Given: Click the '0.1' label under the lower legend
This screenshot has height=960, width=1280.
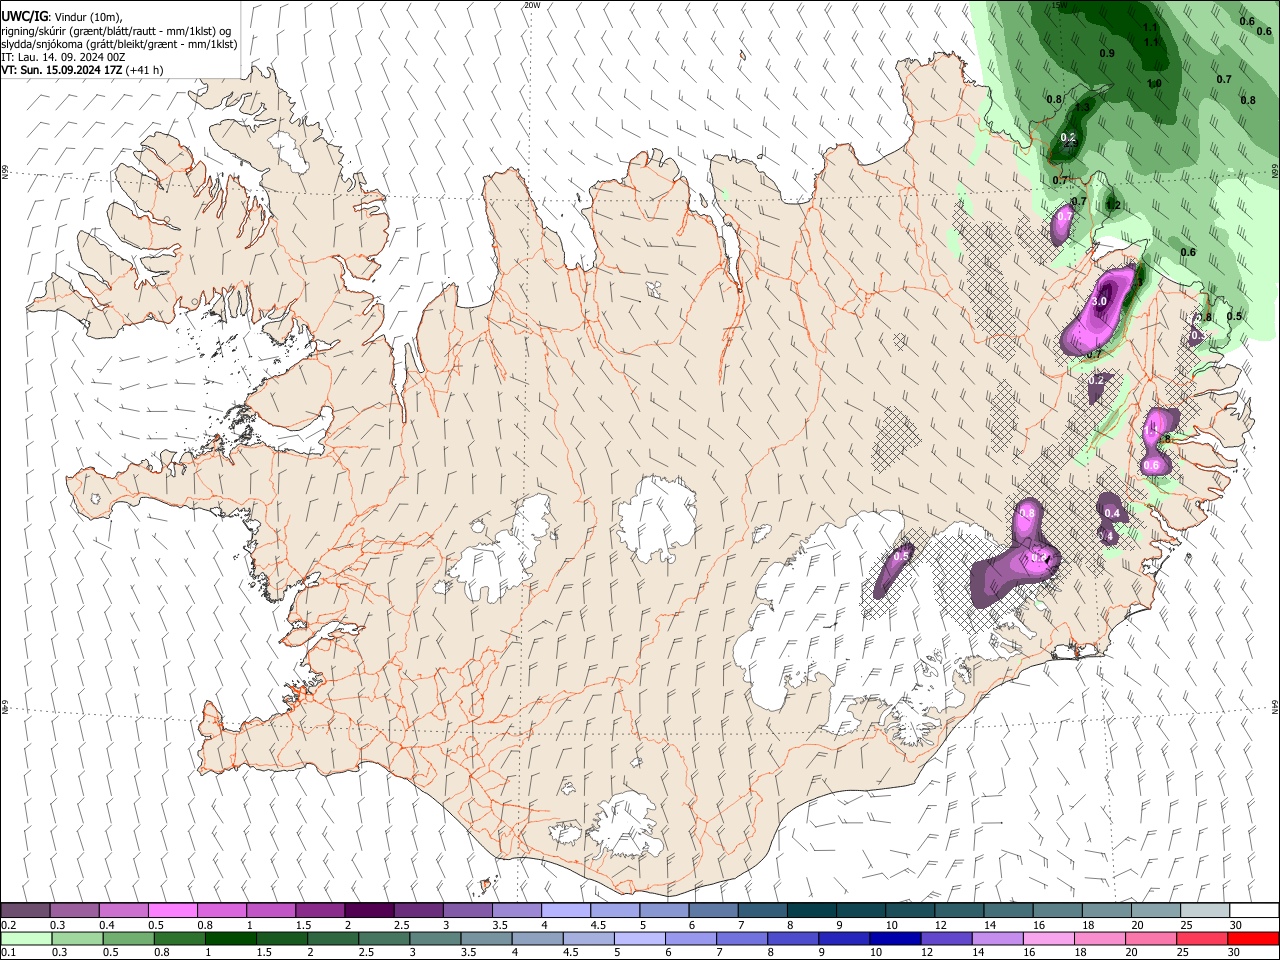Looking at the screenshot, I should (8, 952).
